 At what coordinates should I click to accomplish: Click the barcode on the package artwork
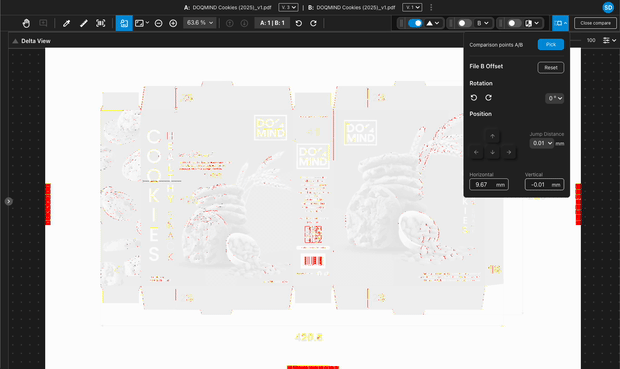coord(313,261)
